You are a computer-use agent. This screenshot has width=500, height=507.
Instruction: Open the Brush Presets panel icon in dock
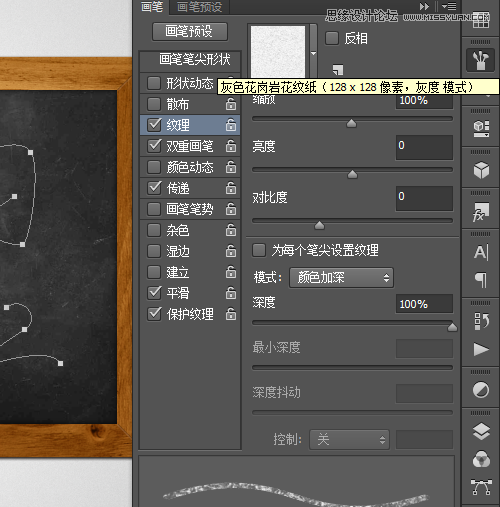click(x=480, y=60)
